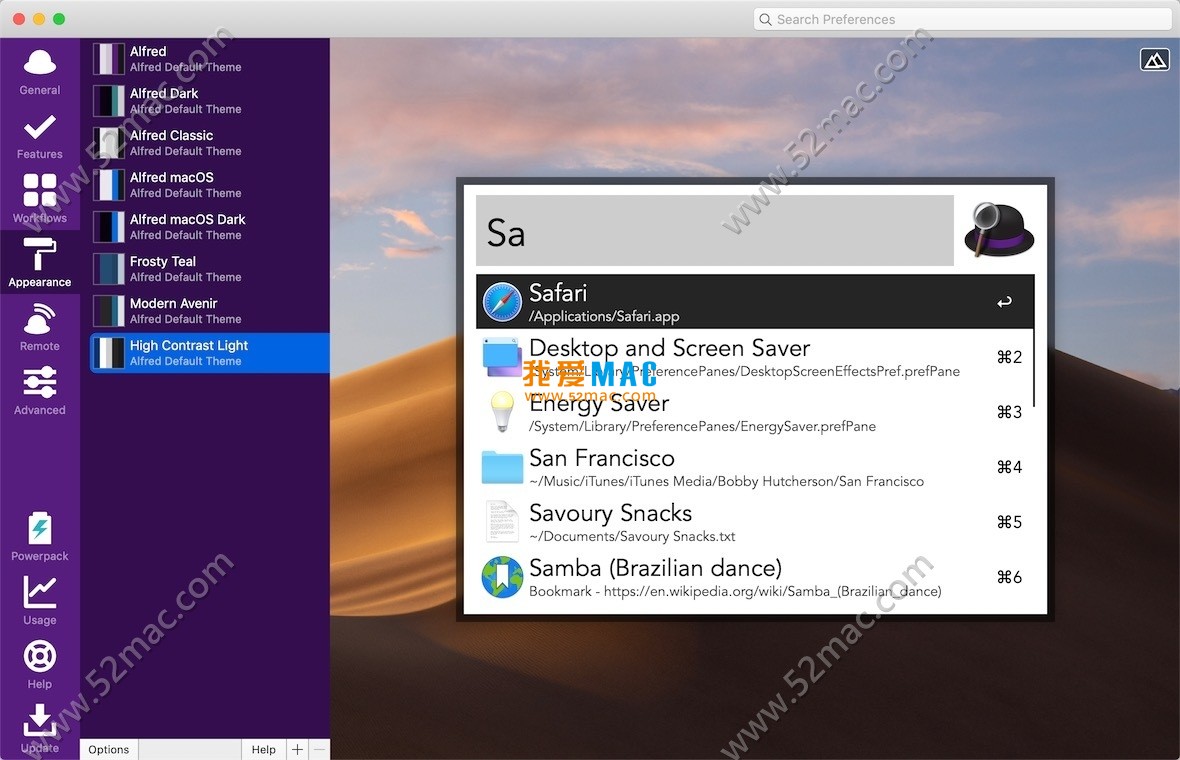Click the 'Savoury Snacks' result title

[610, 513]
